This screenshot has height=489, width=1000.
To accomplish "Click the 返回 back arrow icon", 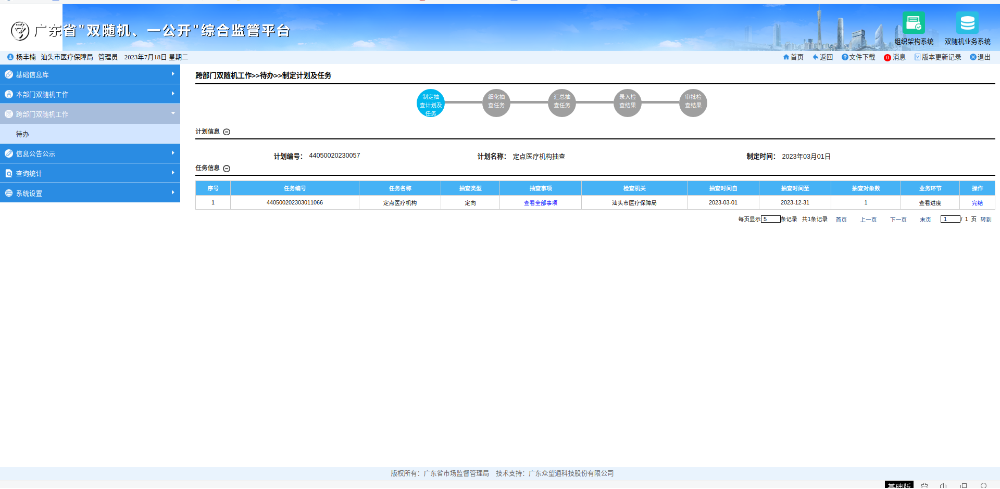I will [x=815, y=57].
